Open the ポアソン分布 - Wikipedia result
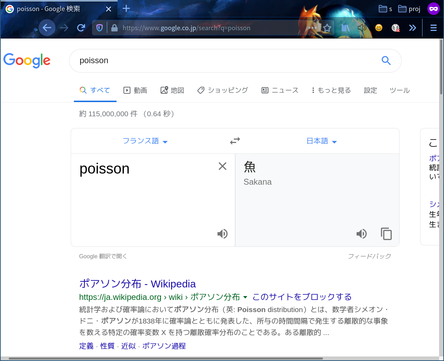 pos(137,284)
